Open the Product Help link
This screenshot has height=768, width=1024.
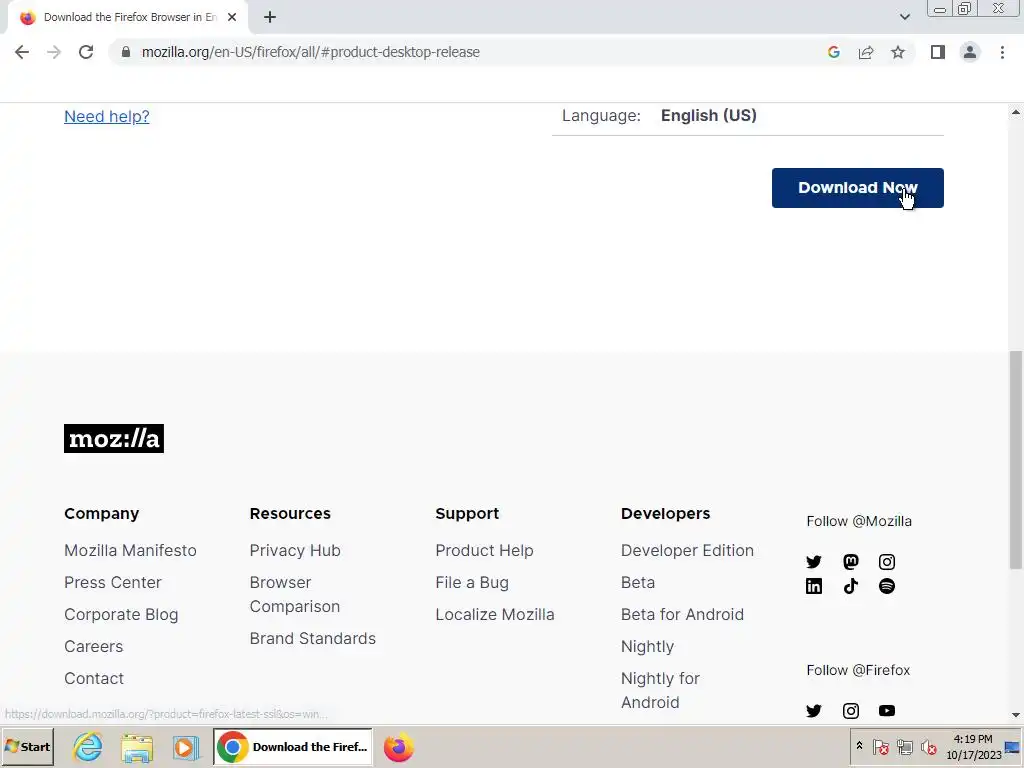484,551
